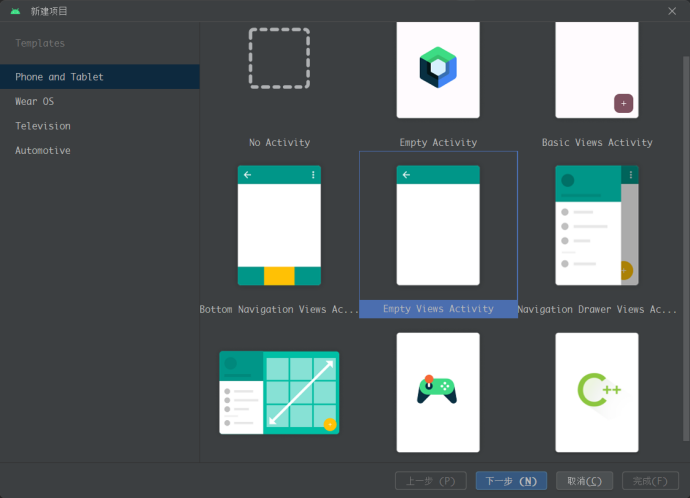
Task: Click the Android Studio logo in title bar
Action: [15, 11]
